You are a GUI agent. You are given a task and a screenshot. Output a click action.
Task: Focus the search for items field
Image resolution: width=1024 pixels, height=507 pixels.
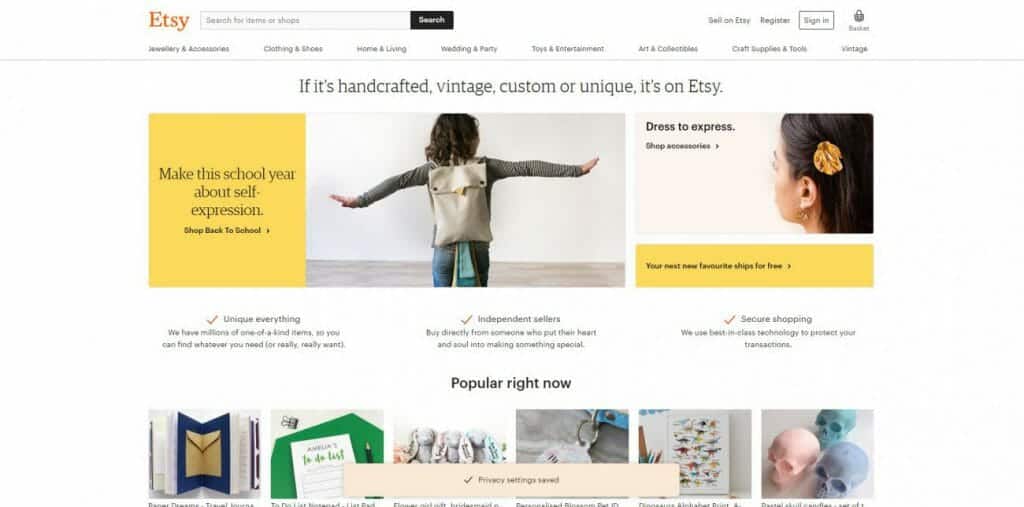306,20
